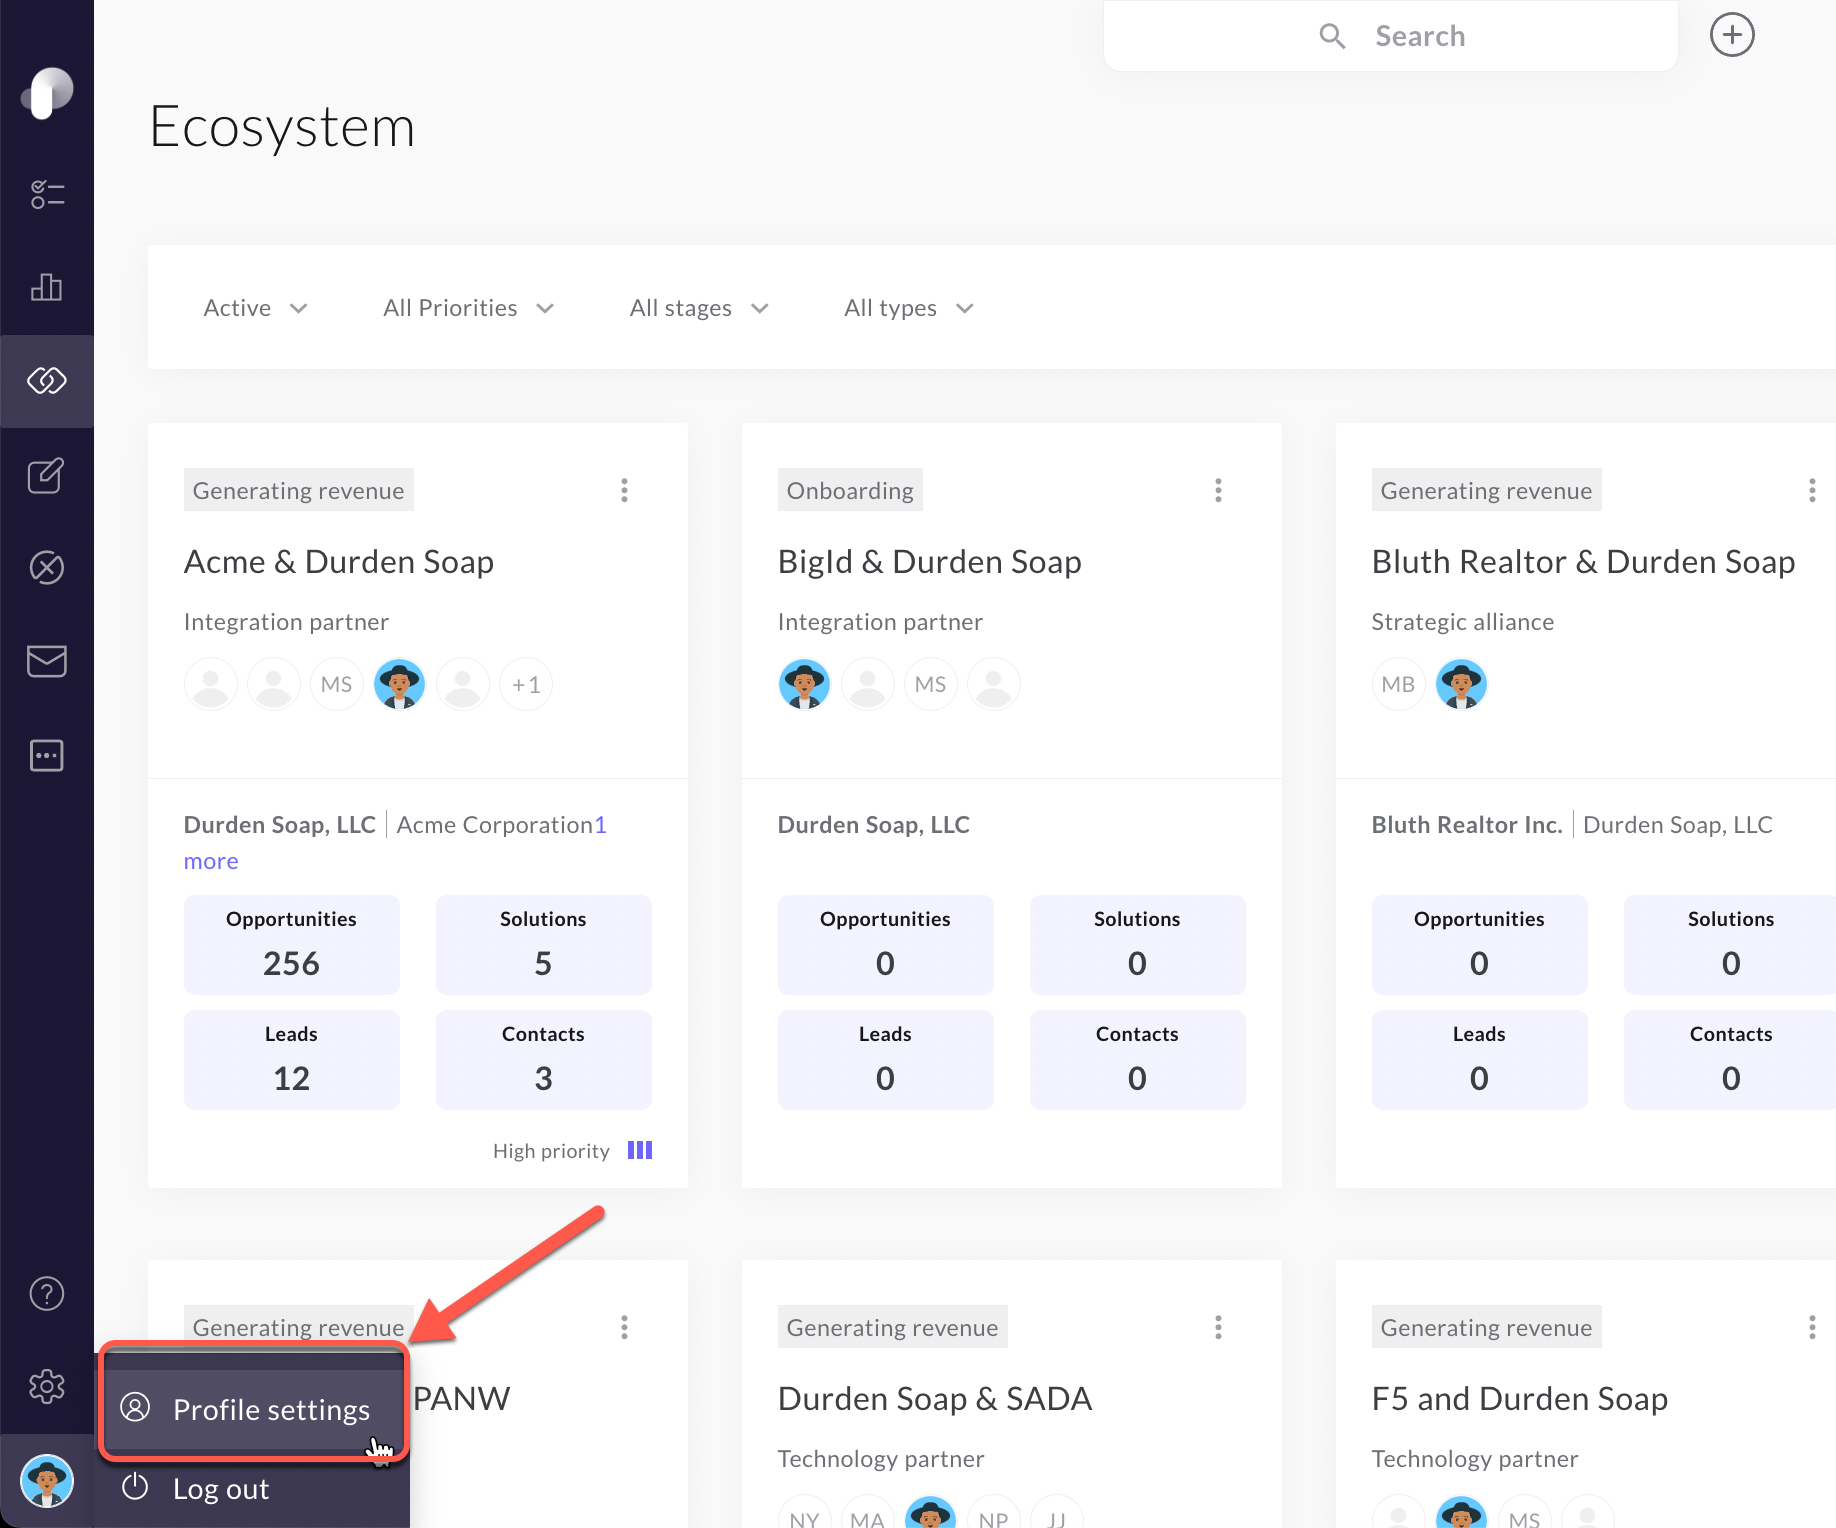
Task: Click the plus button to add new item
Action: pyautogui.click(x=1732, y=35)
